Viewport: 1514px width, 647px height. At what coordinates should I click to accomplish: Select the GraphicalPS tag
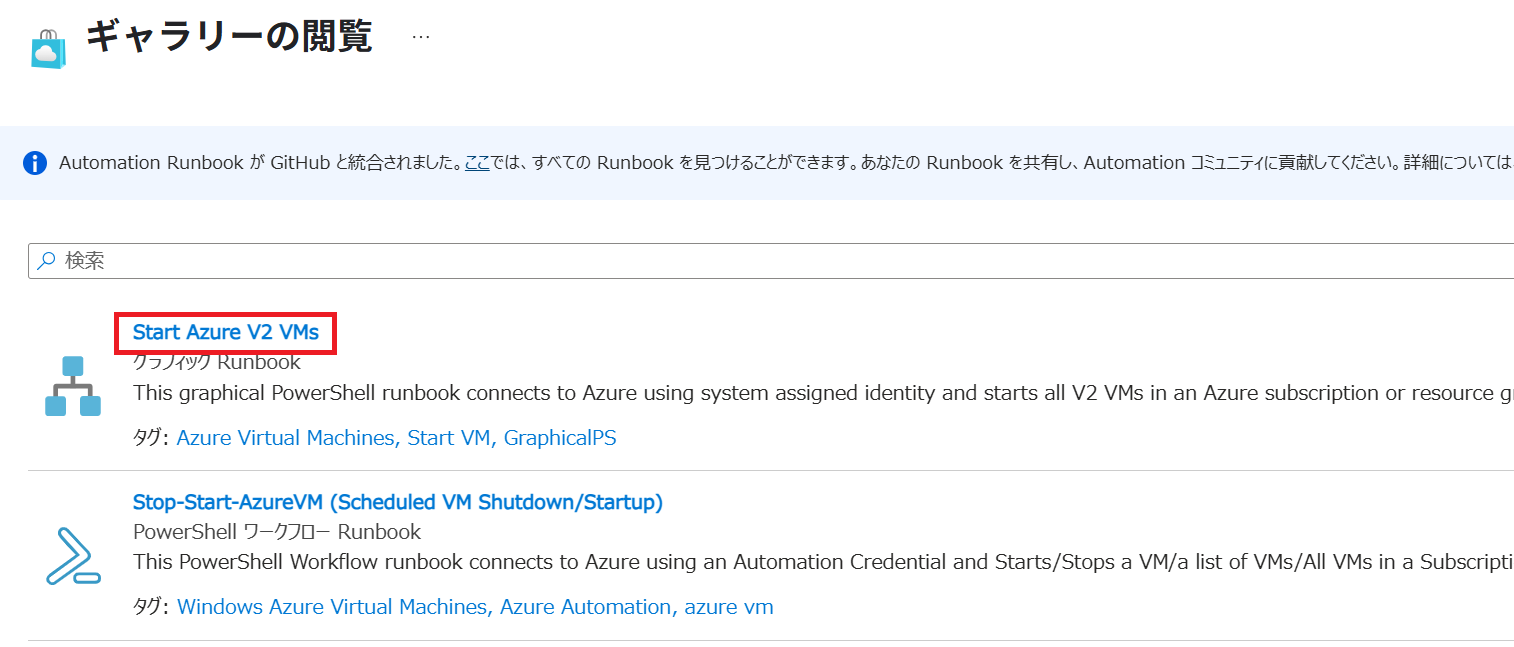[x=560, y=438]
